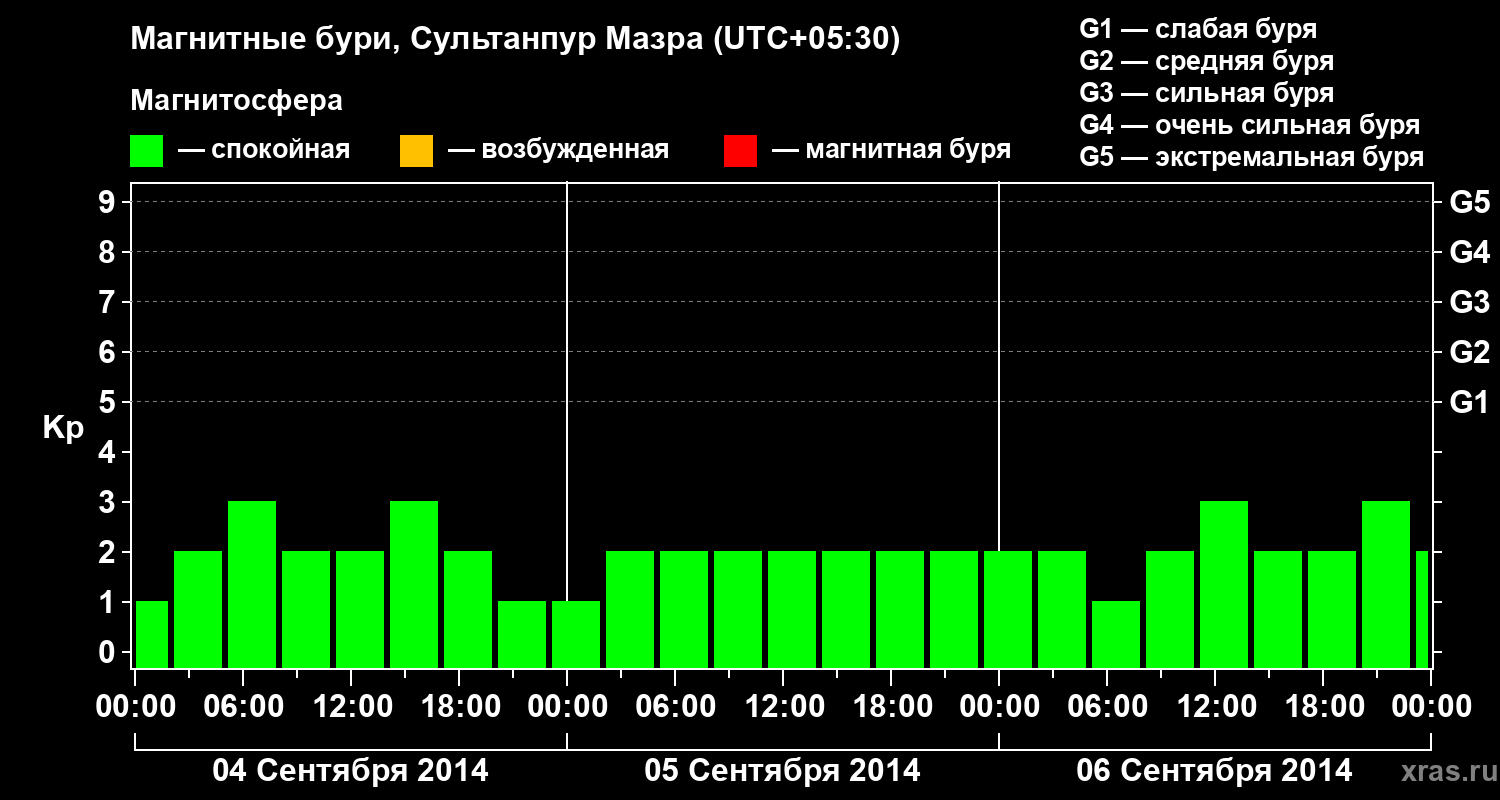Click the 'G5 — экстремальная буря' legend line
Screen dimensions: 1500x800
point(1252,157)
